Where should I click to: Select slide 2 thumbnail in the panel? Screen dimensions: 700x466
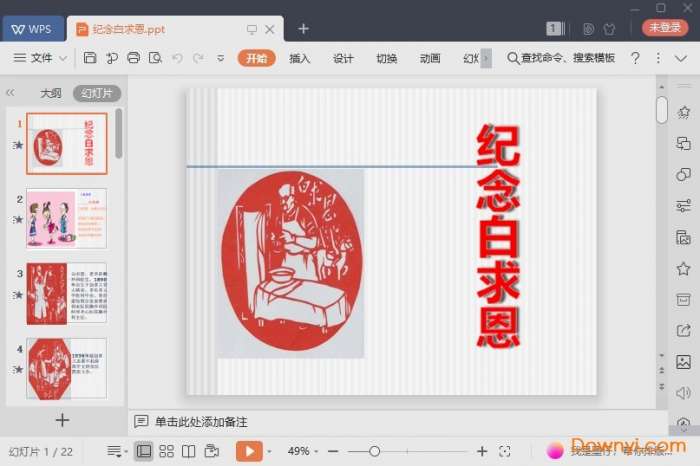coord(67,218)
